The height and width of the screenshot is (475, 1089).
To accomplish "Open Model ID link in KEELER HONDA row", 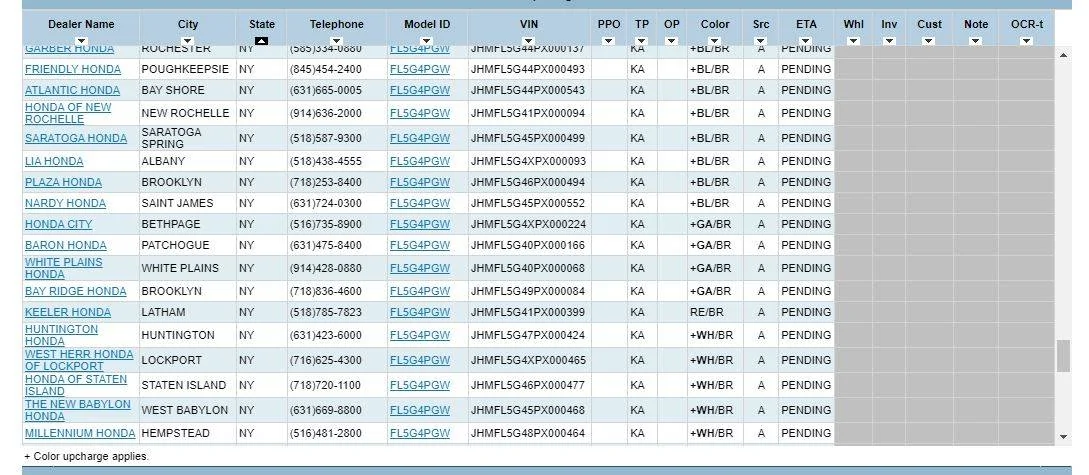I will [419, 312].
